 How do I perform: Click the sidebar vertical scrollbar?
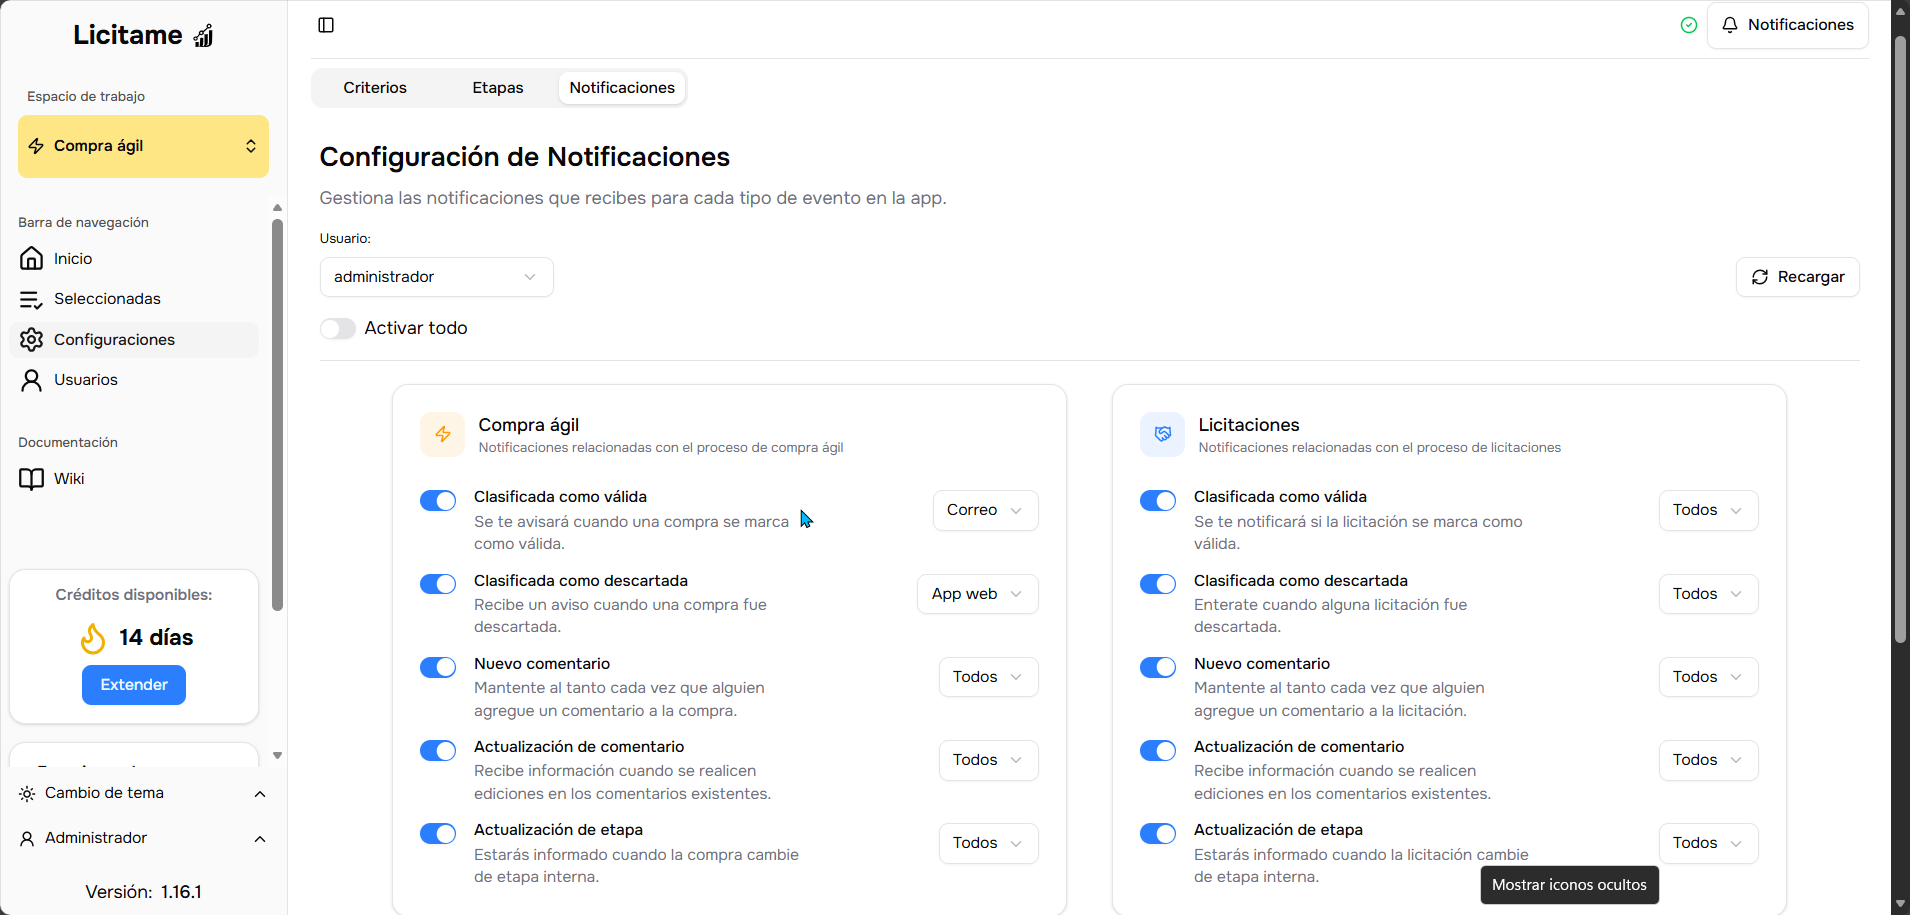pyautogui.click(x=277, y=415)
